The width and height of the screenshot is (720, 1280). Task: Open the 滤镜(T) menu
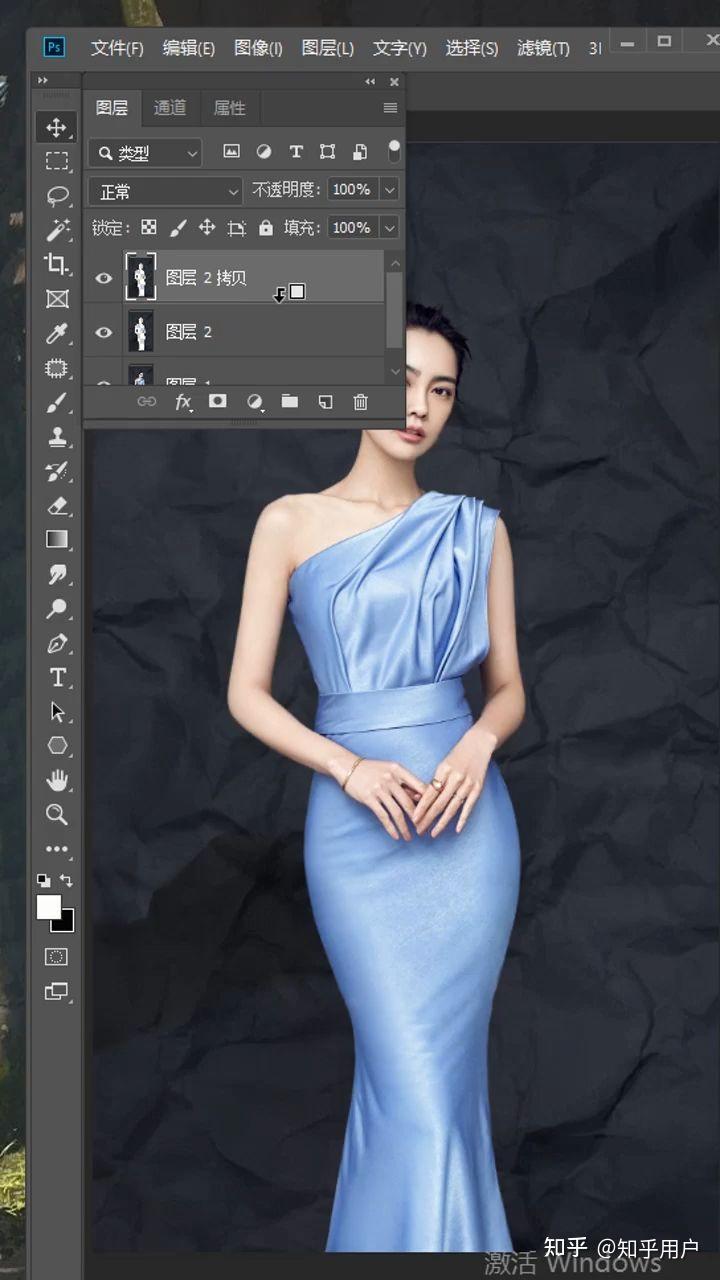click(543, 48)
